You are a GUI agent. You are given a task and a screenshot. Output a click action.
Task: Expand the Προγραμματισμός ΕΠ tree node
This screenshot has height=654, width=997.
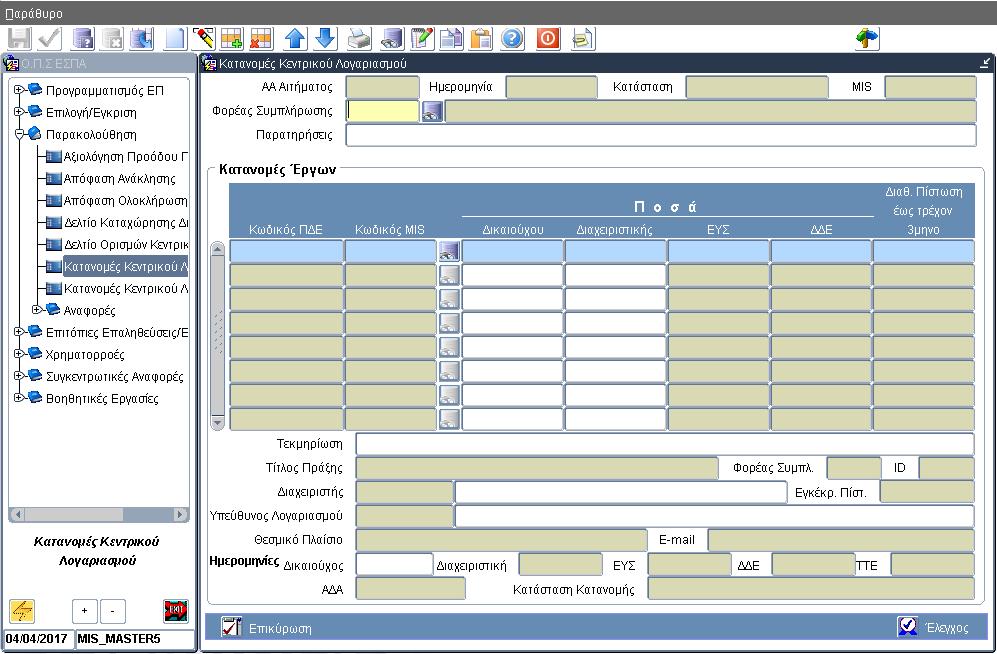[x=18, y=90]
